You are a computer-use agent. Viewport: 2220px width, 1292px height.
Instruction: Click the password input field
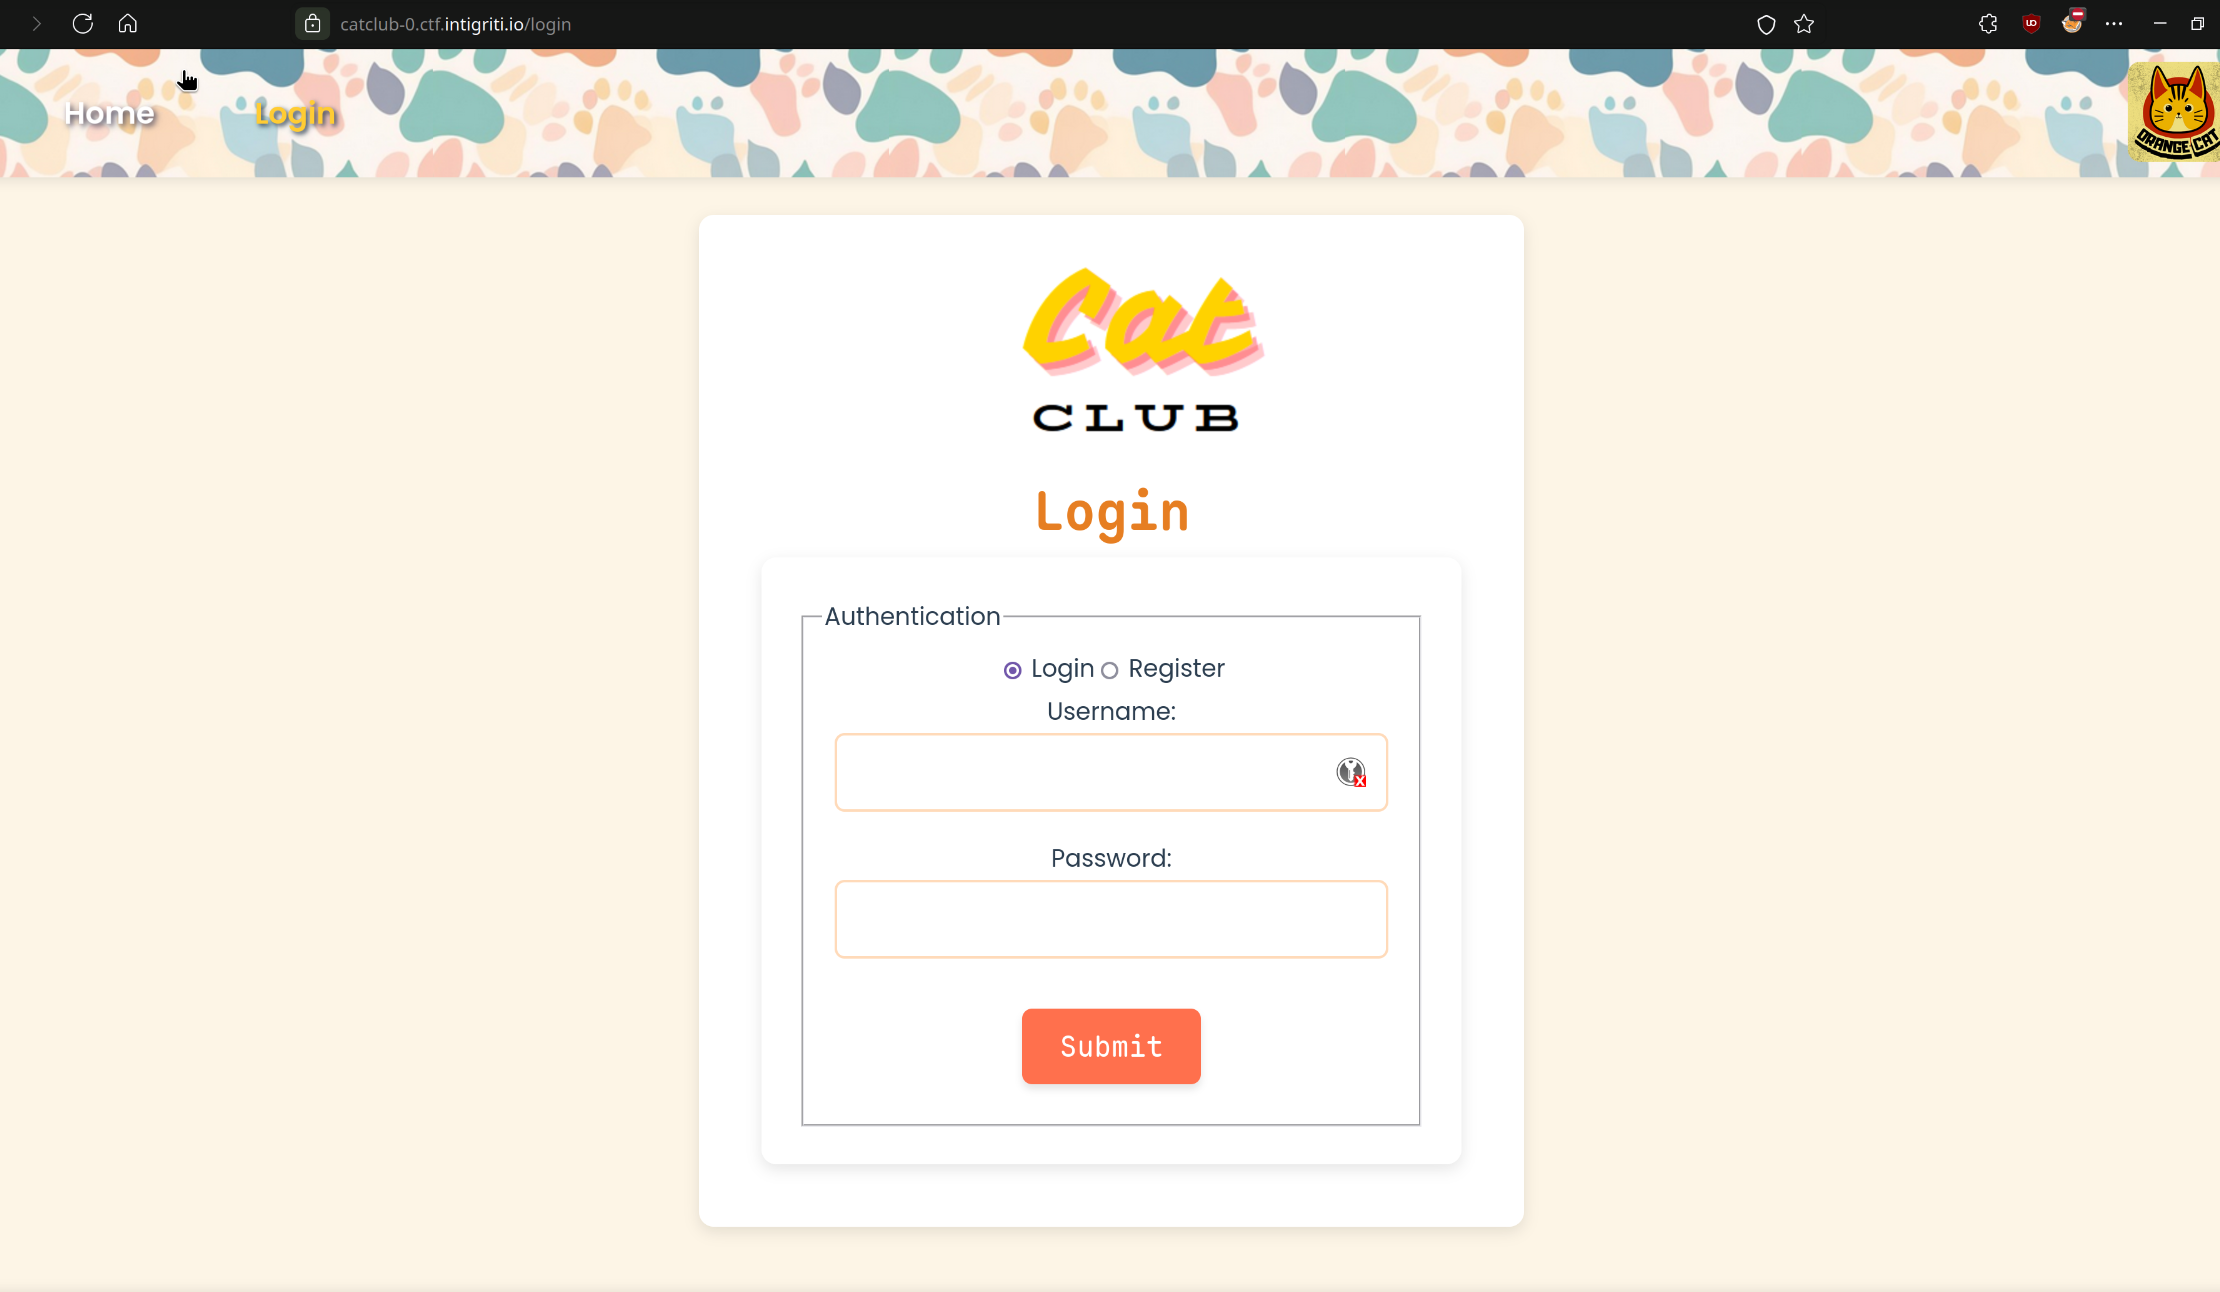pyautogui.click(x=1110, y=918)
